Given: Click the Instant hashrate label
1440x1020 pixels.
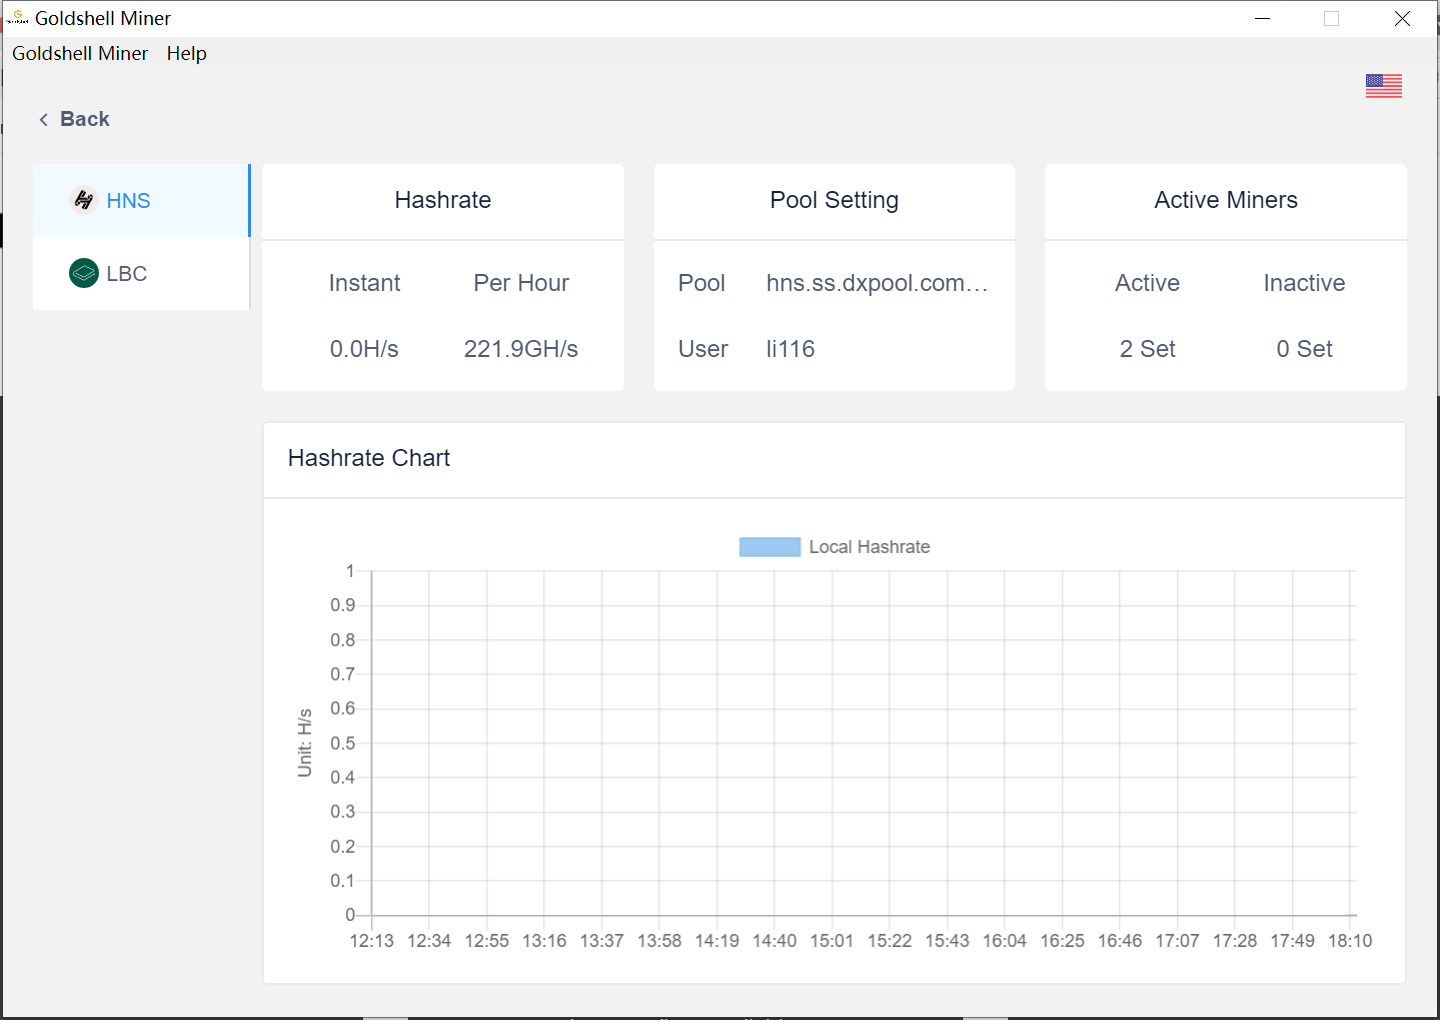Looking at the screenshot, I should click(x=364, y=283).
